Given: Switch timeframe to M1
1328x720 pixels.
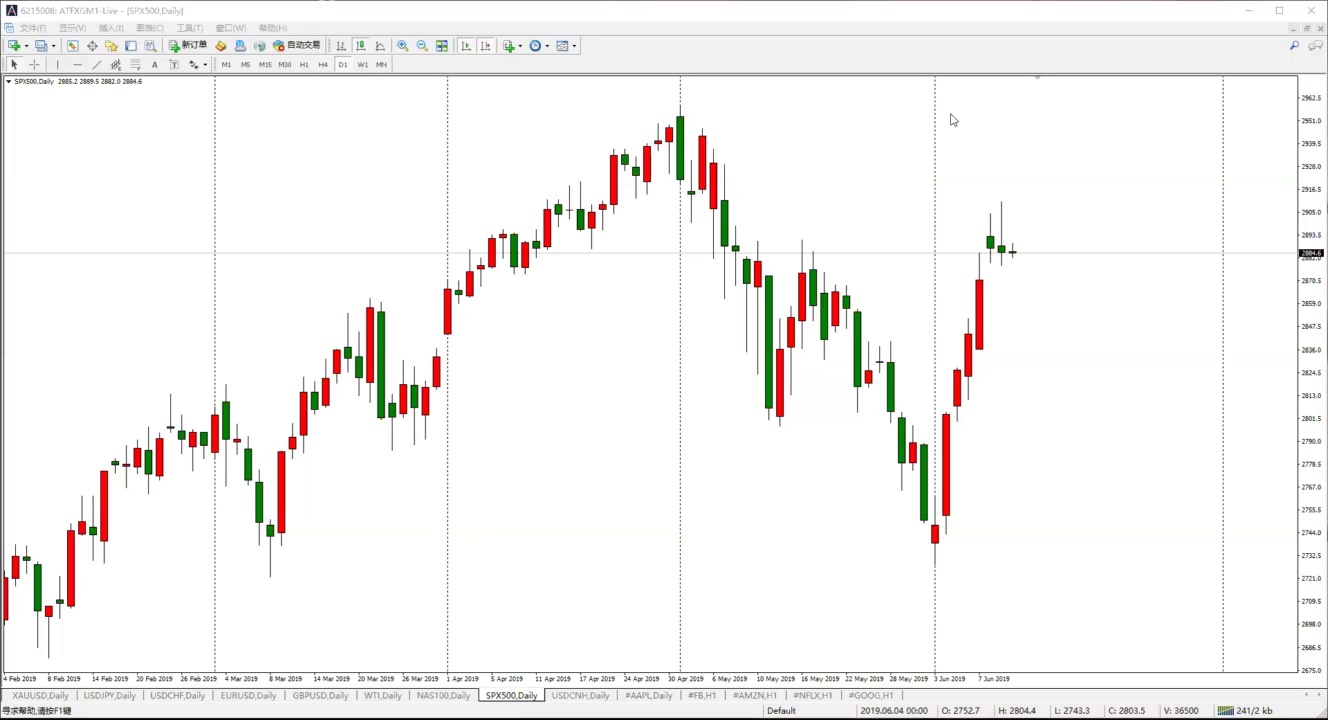Looking at the screenshot, I should pyautogui.click(x=226, y=65).
